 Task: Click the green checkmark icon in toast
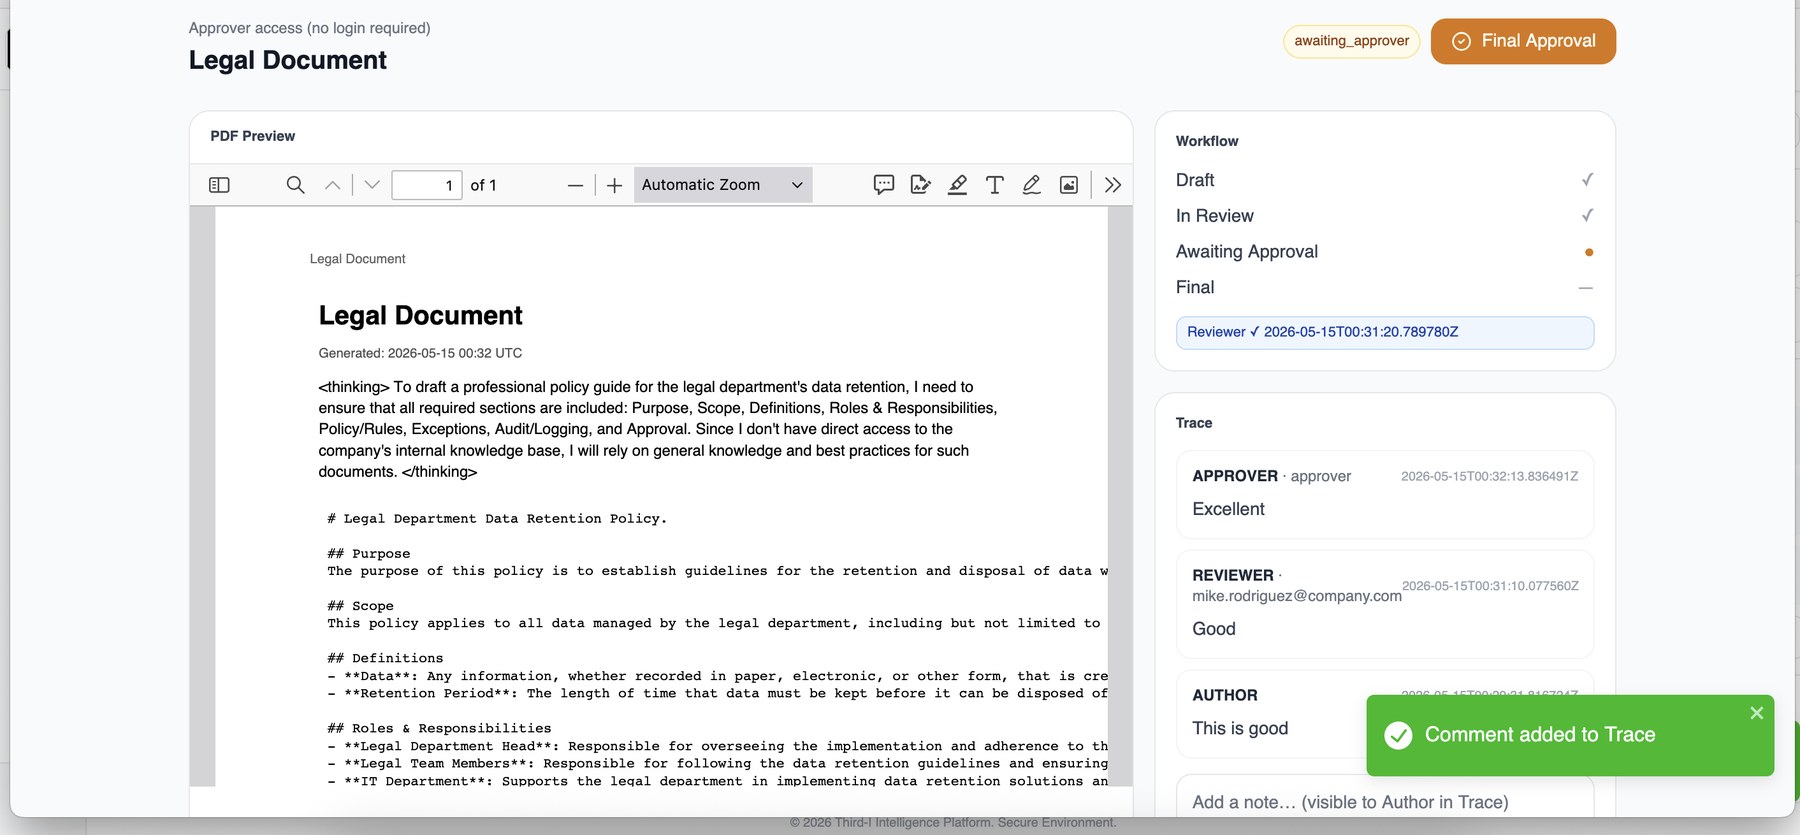[x=1398, y=736]
